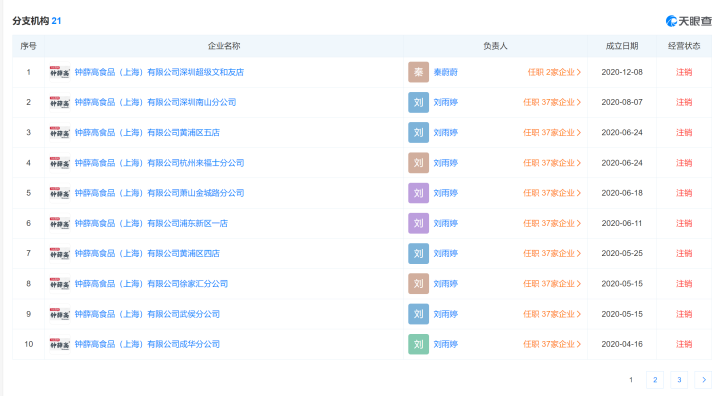
Task: Switch to page 3 of branches
Action: pos(679,379)
